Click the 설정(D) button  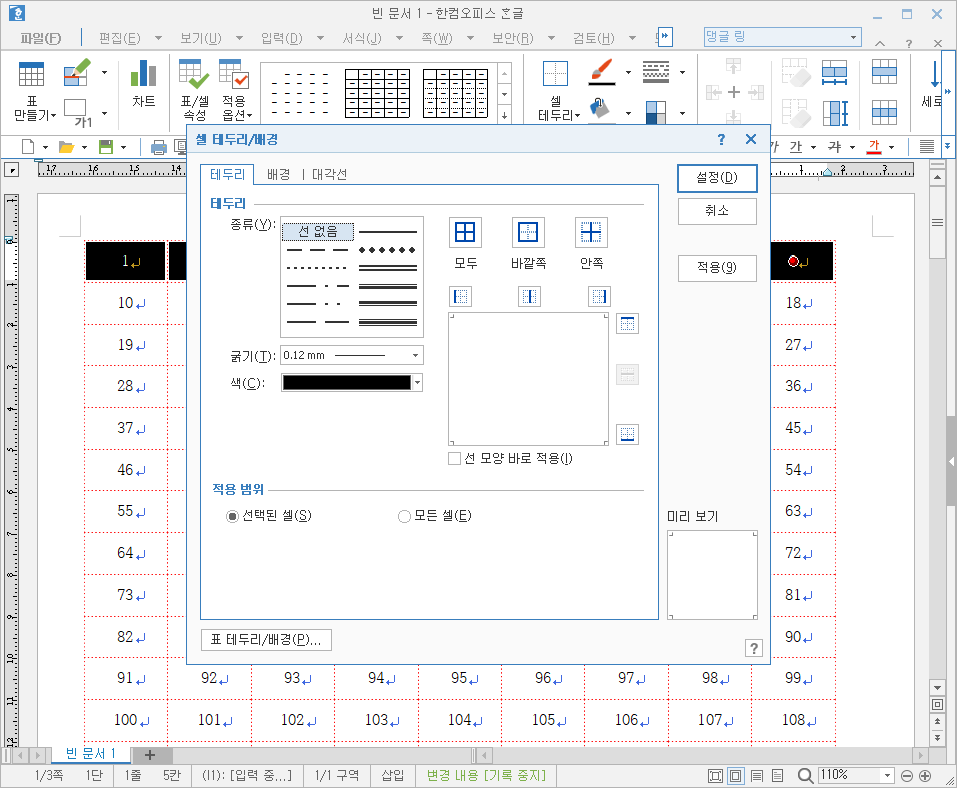[x=717, y=178]
